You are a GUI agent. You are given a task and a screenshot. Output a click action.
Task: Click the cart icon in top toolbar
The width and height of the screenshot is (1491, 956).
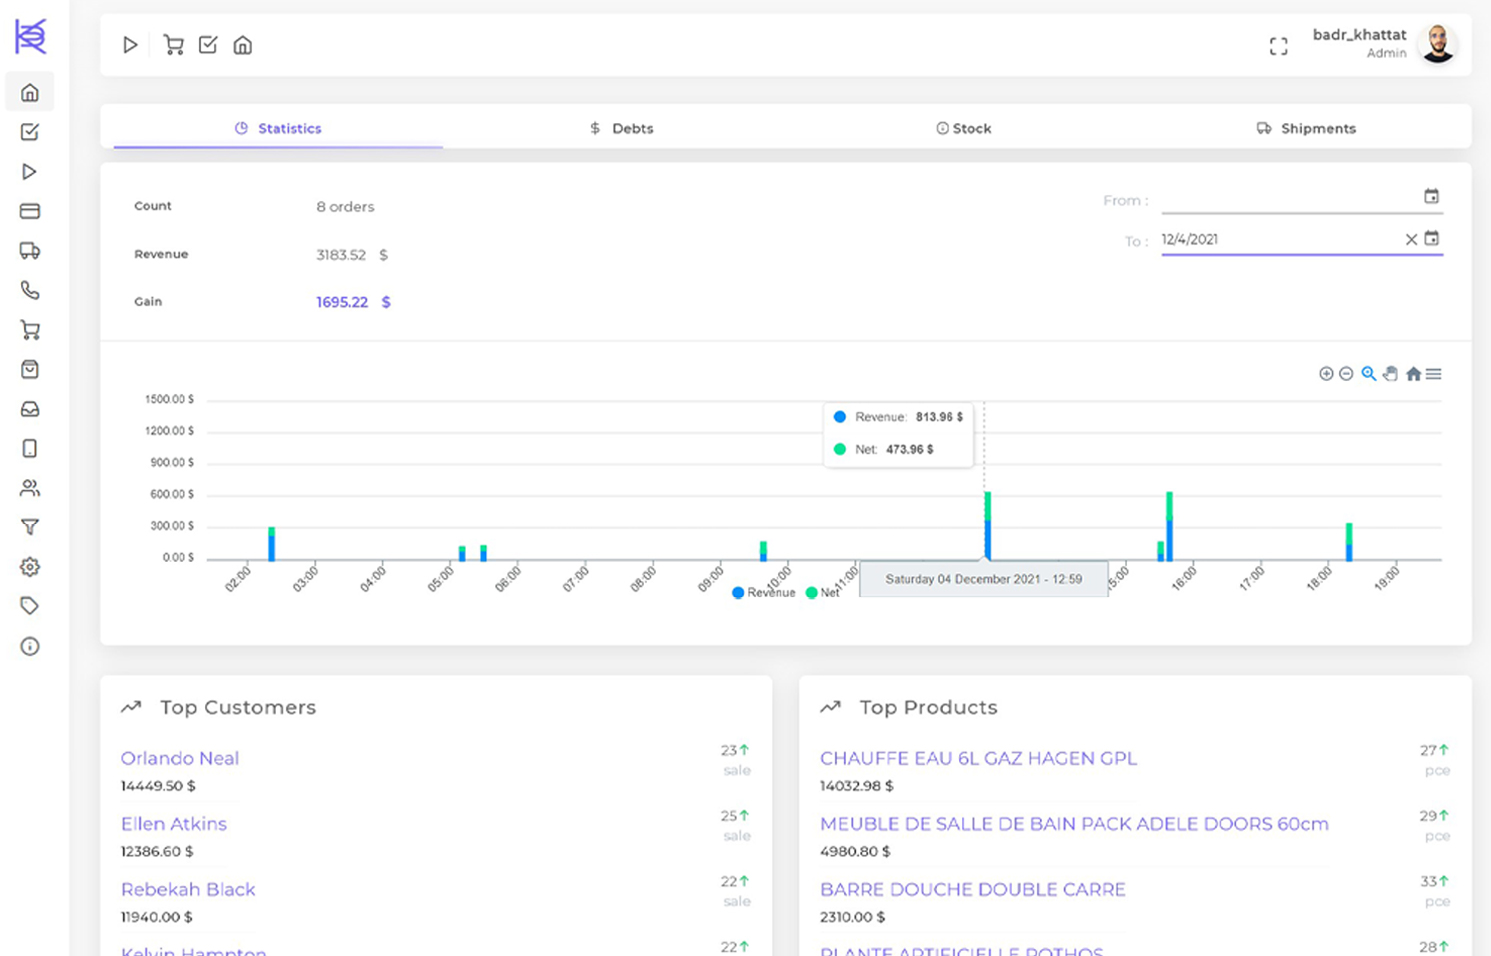coord(173,45)
